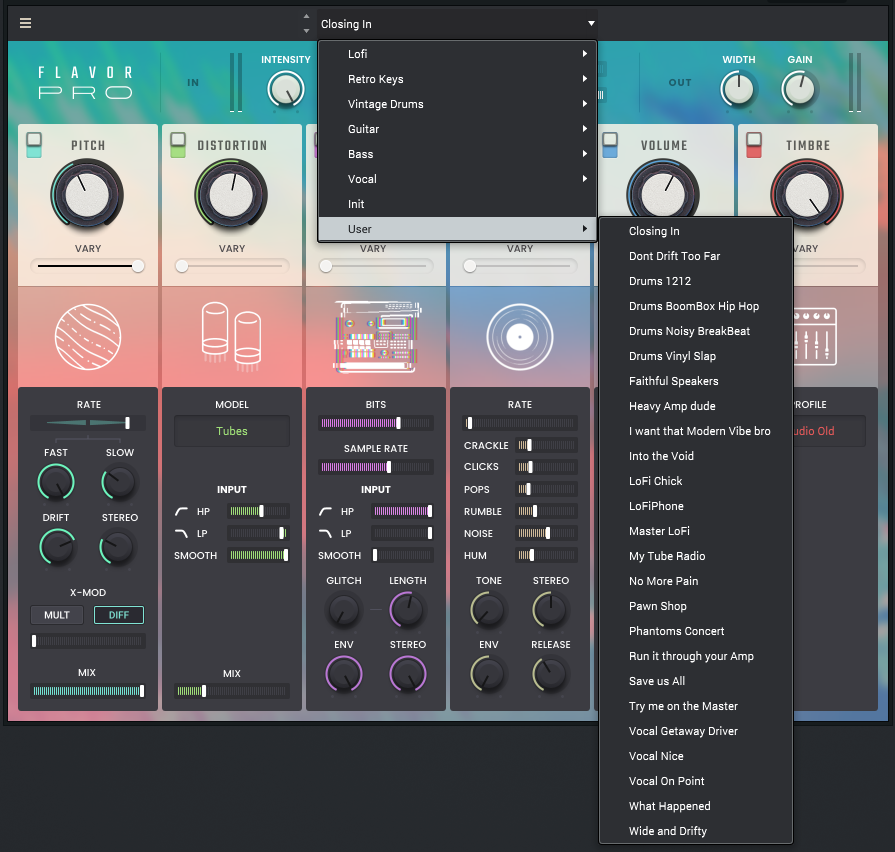This screenshot has height=852, width=895.
Task: Click the Drift knob
Action: coord(56,547)
